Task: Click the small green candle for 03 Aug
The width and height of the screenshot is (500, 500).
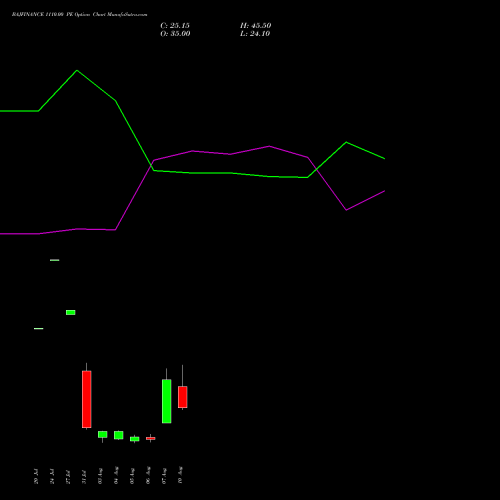Action: point(103,434)
